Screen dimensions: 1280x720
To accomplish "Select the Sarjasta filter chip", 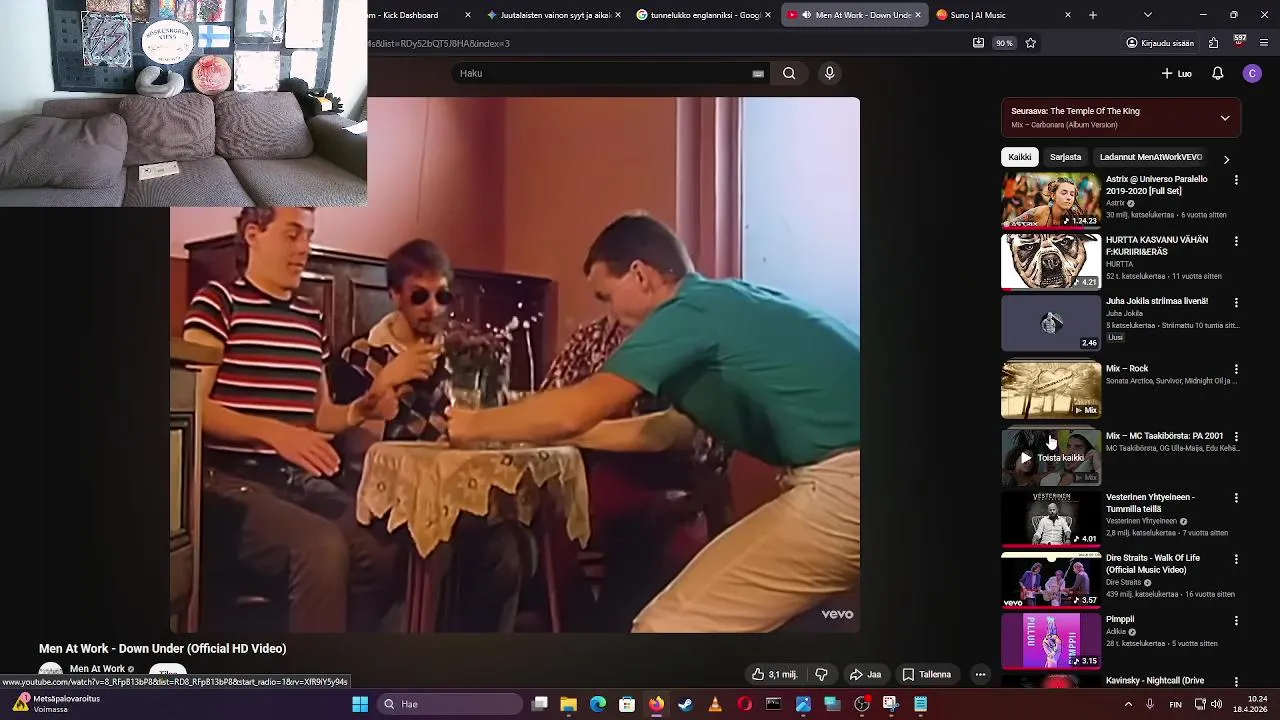I will (1065, 157).
